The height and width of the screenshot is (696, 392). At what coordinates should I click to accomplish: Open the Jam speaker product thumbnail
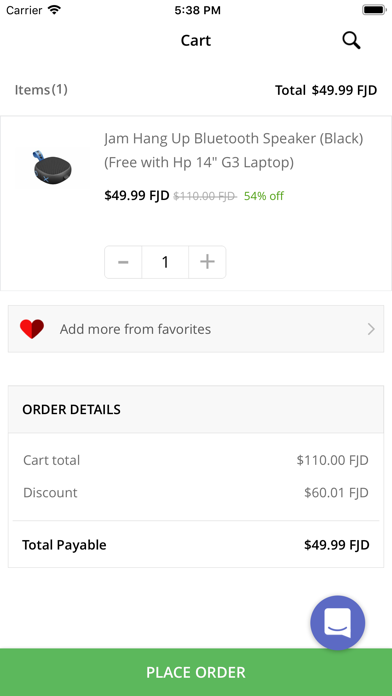click(52, 167)
